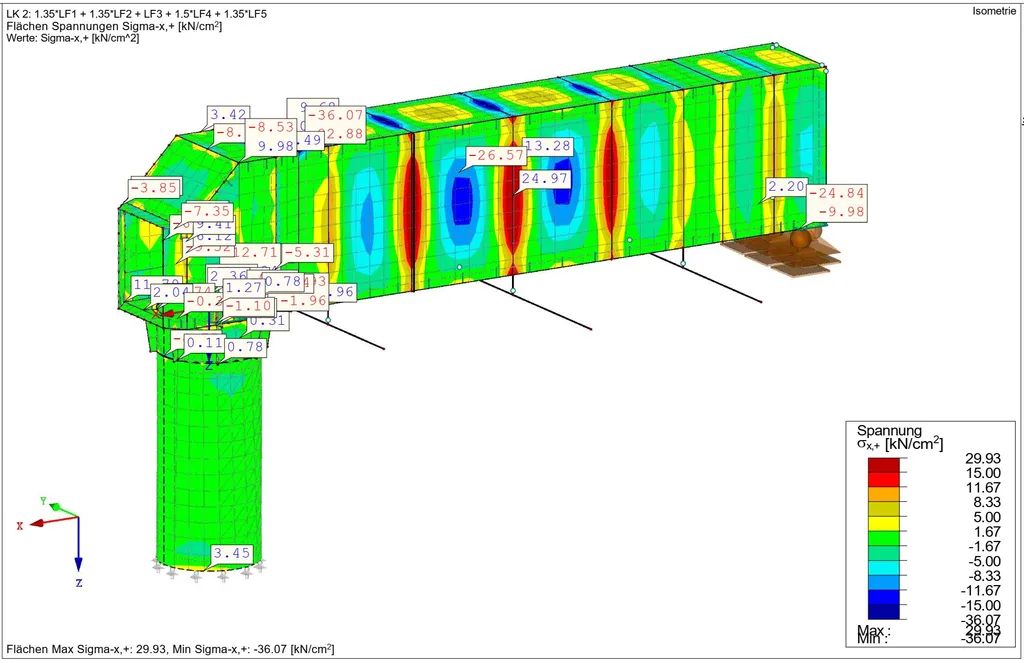Select the stress value label 24.97
Screen dimensions: 1024x663
pos(545,178)
